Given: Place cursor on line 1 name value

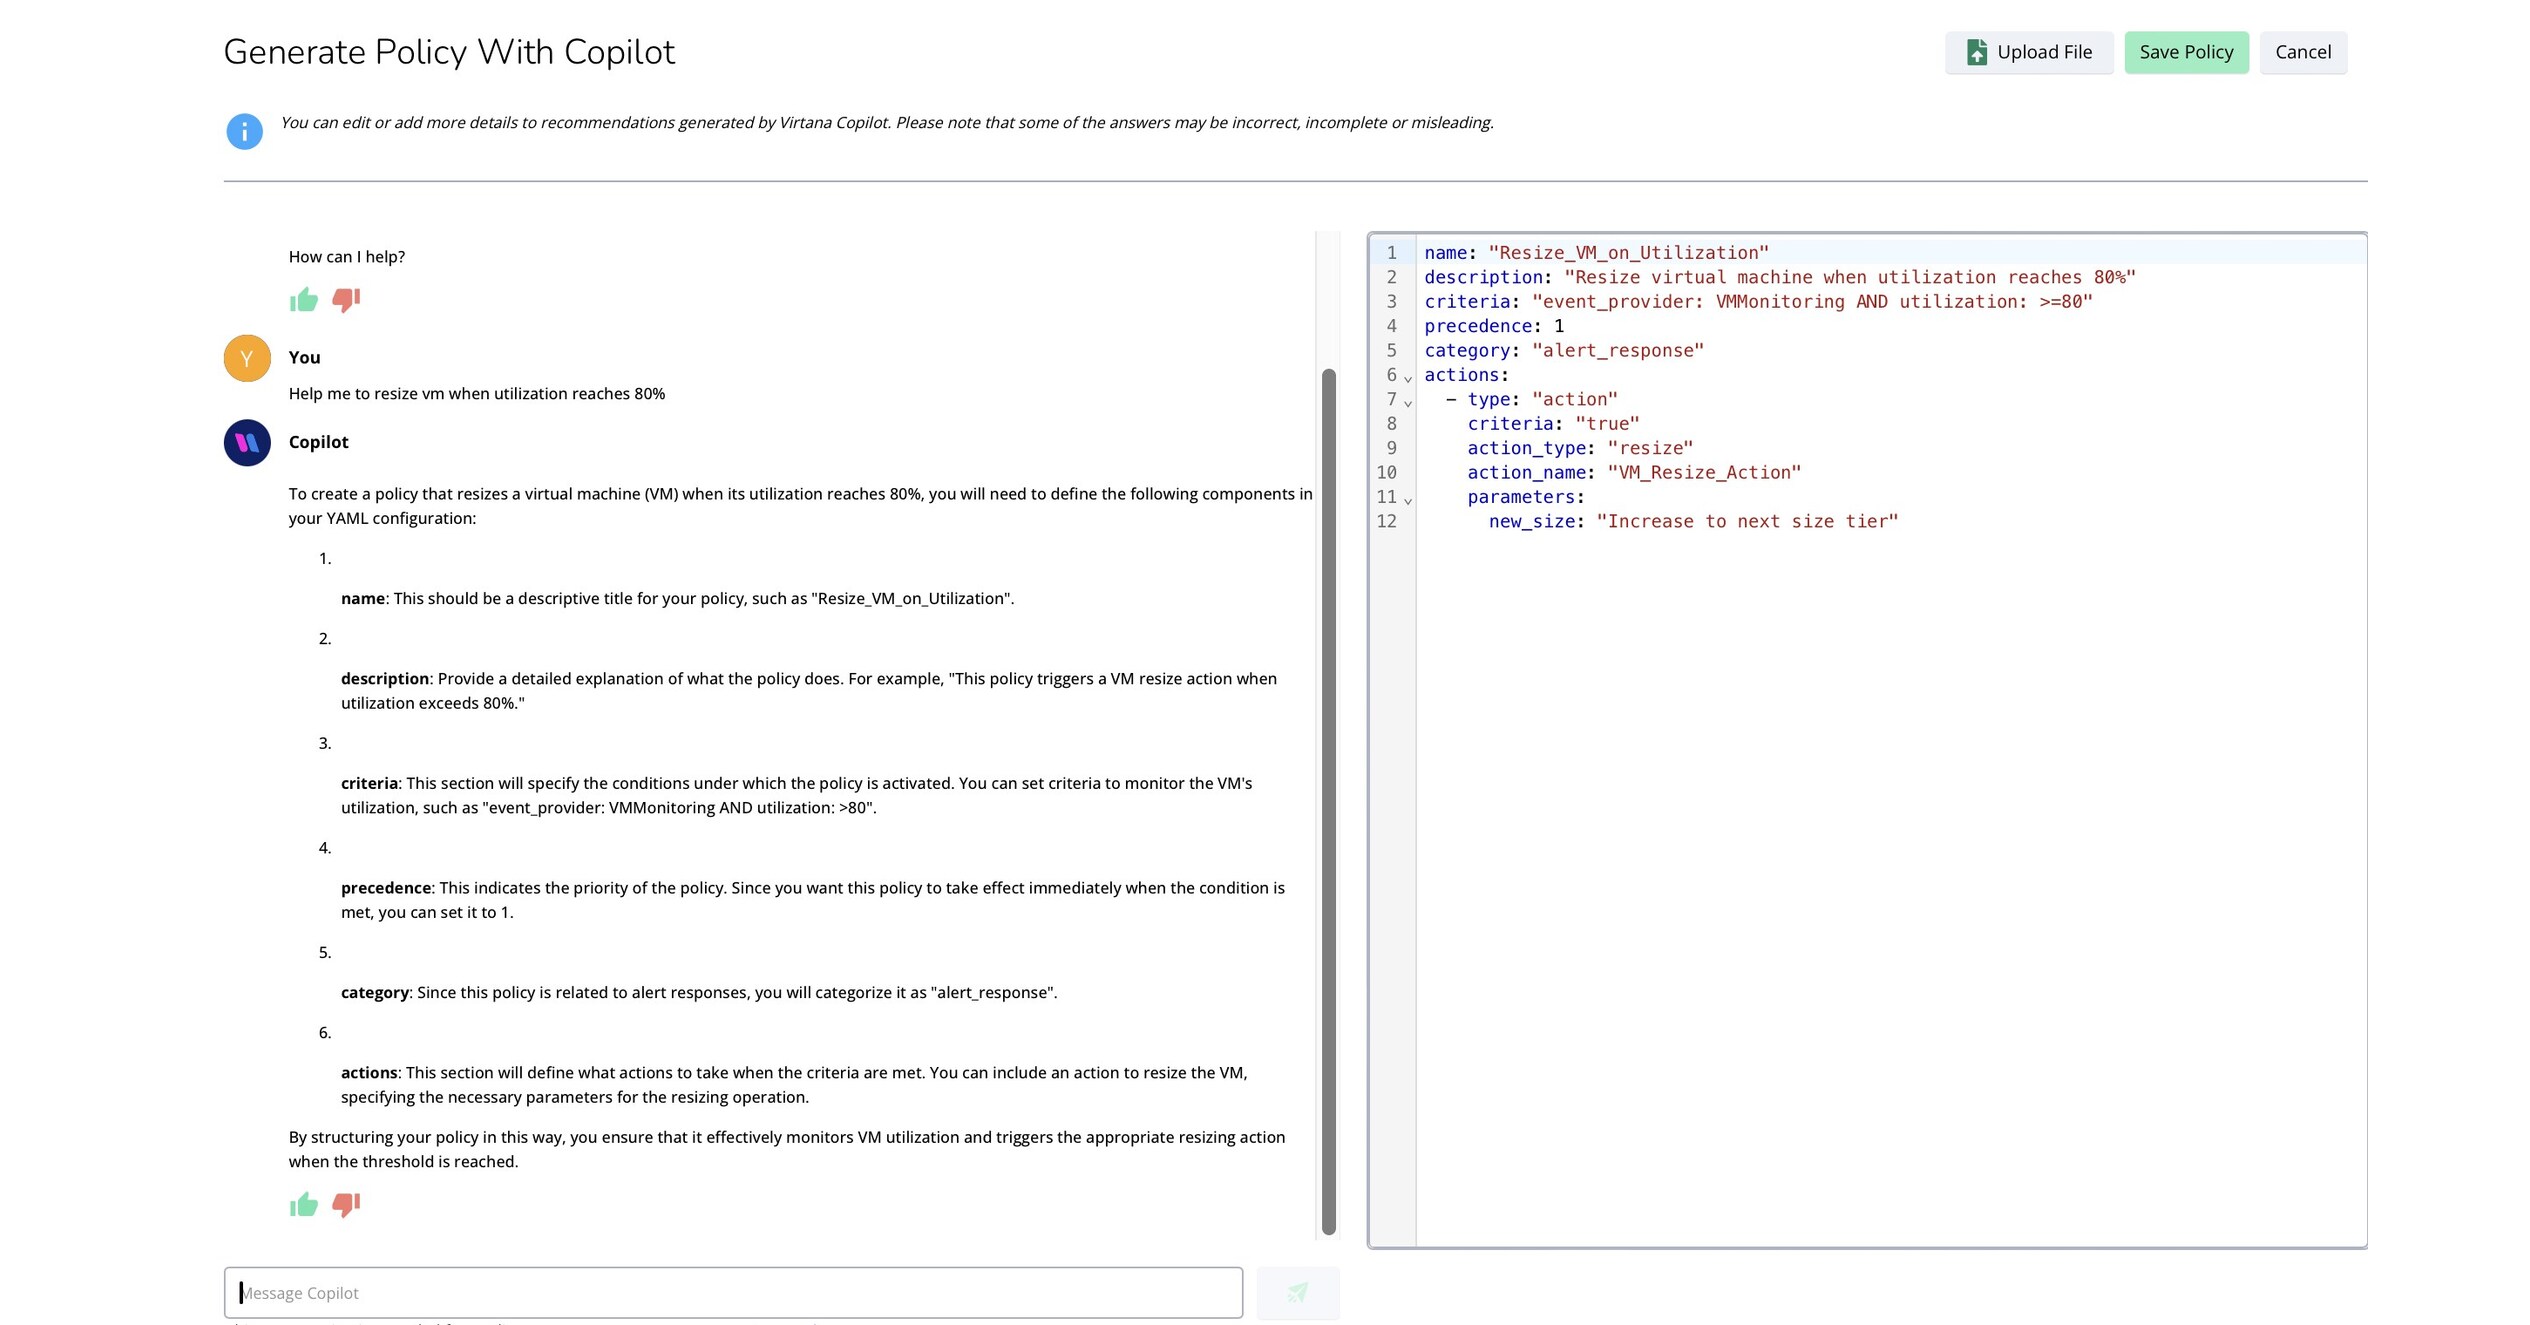Looking at the screenshot, I should [1628, 253].
